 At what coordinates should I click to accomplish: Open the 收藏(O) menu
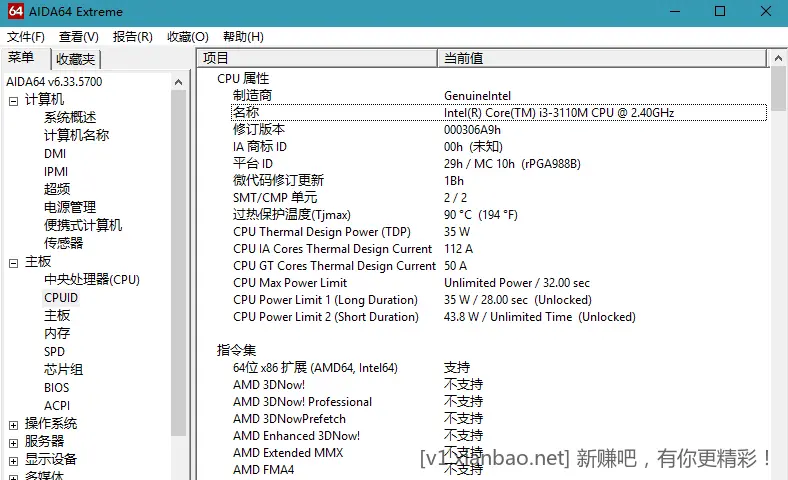(x=187, y=37)
